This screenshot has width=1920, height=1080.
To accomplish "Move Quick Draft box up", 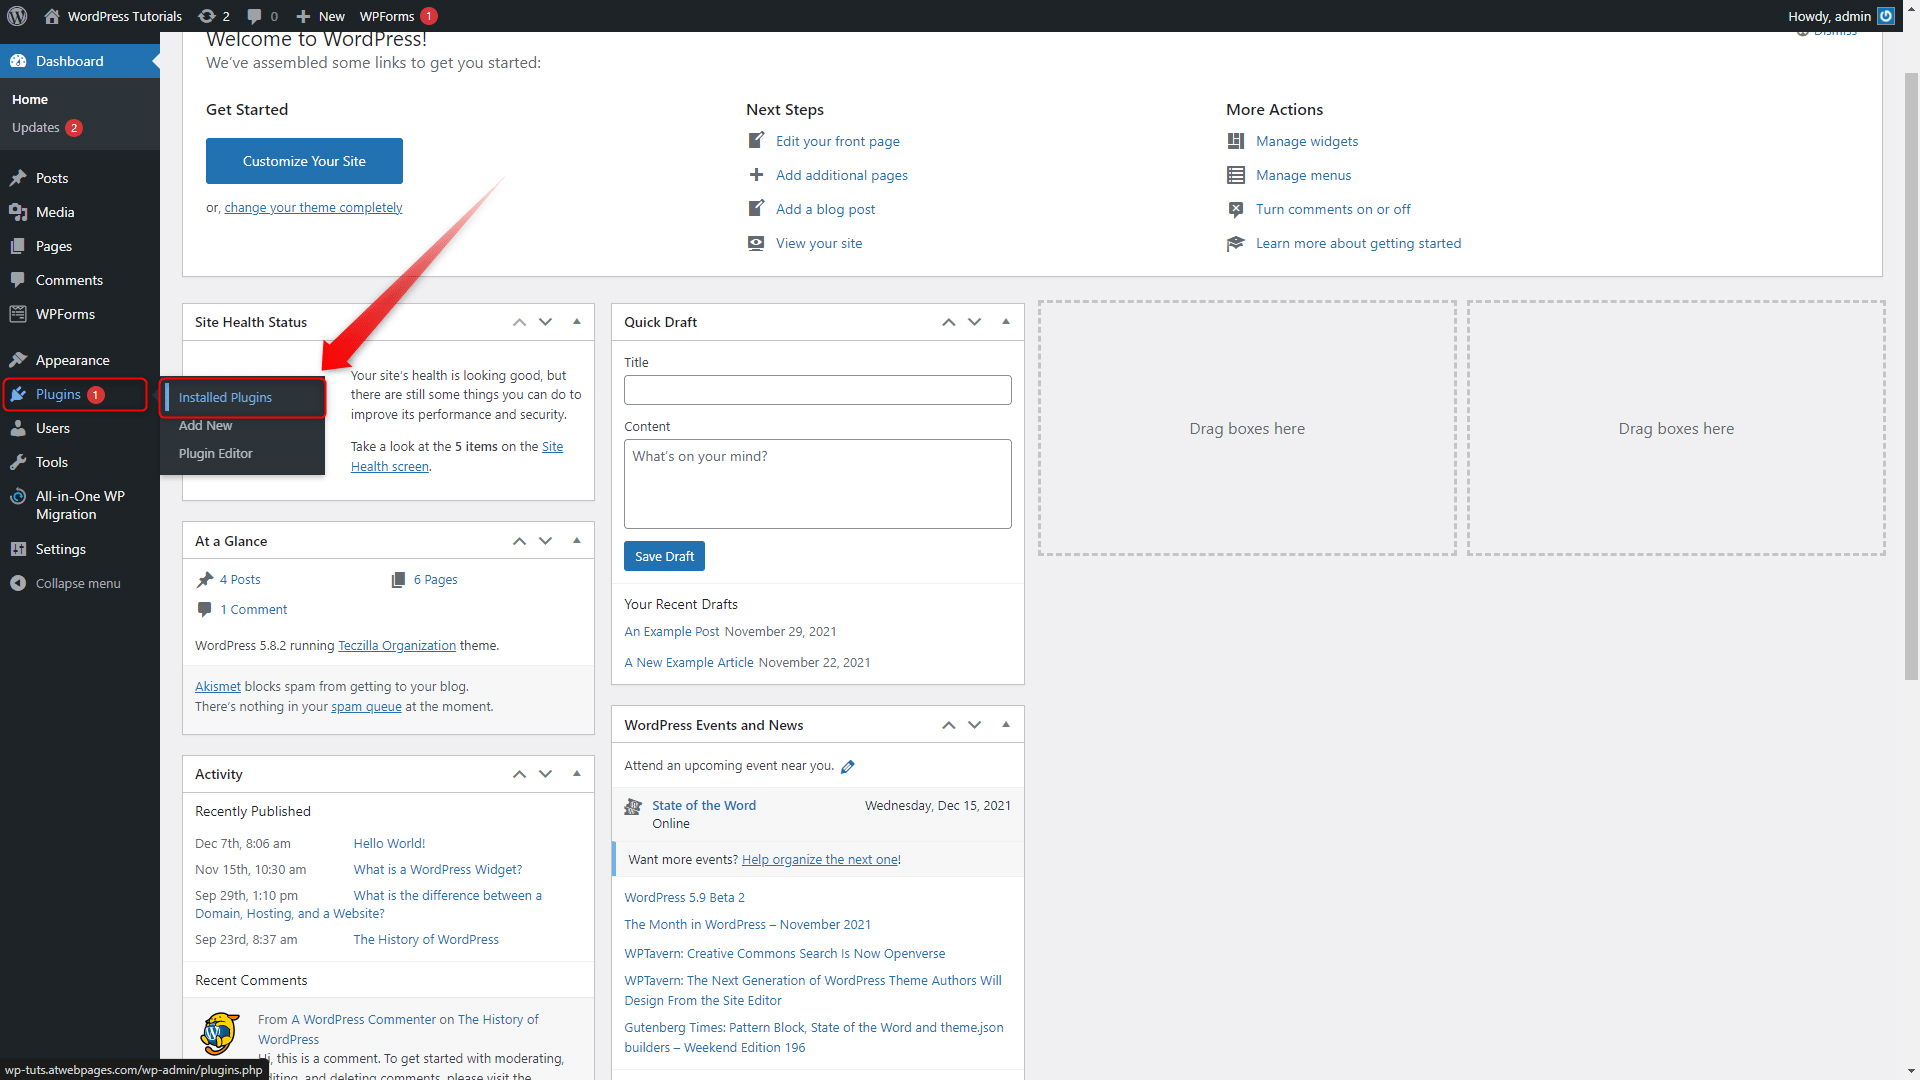I will pos(948,322).
